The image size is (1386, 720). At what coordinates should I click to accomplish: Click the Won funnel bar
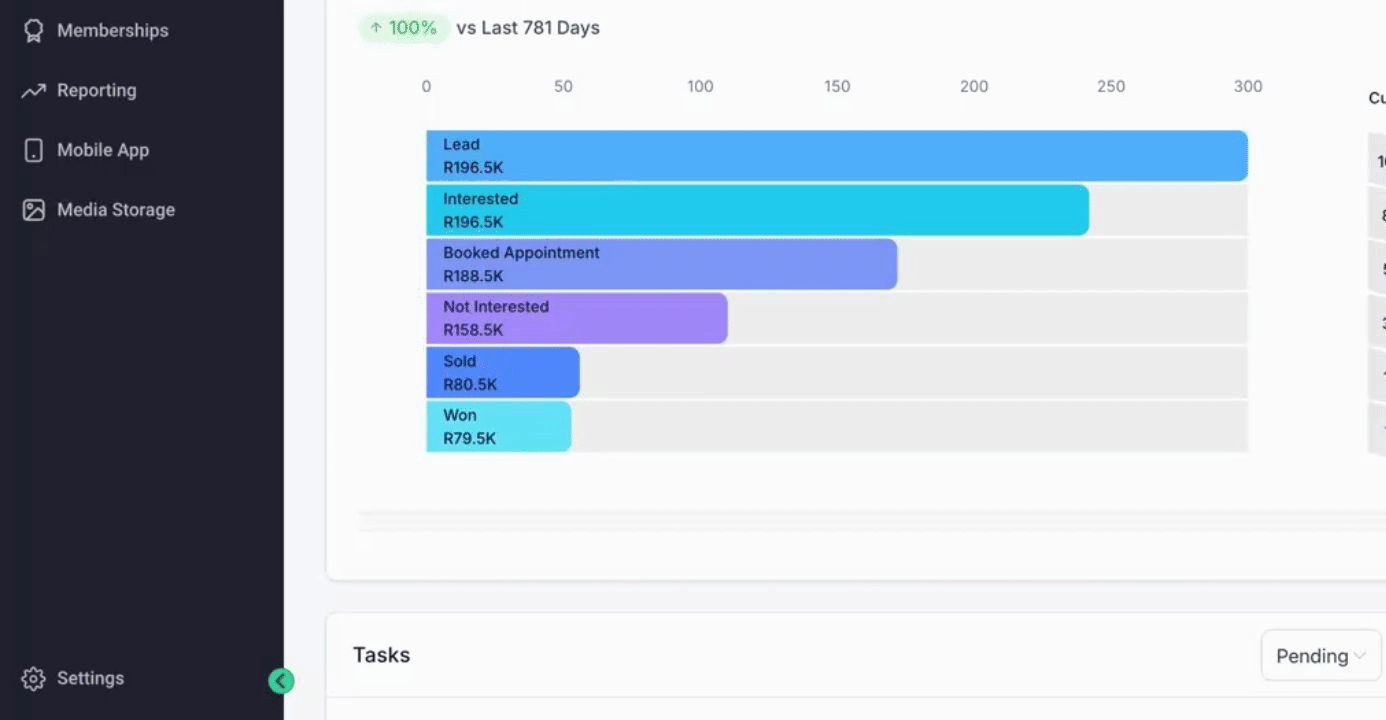pos(498,426)
